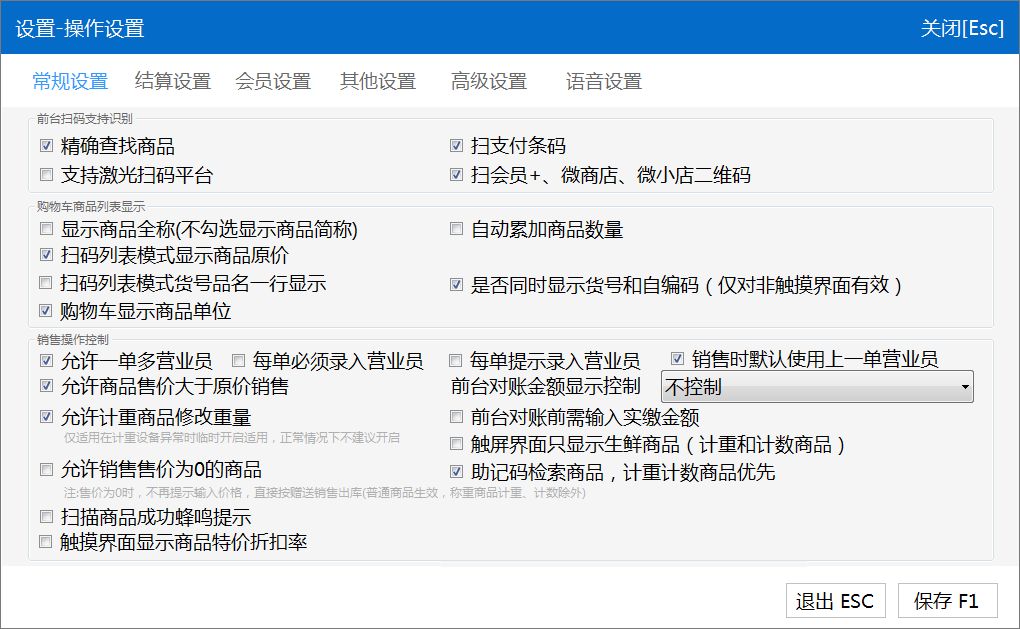Viewport: 1020px width, 629px height.
Task: Enable 扫描商品成功蜂鸣提示 checkbox
Action: (46, 517)
